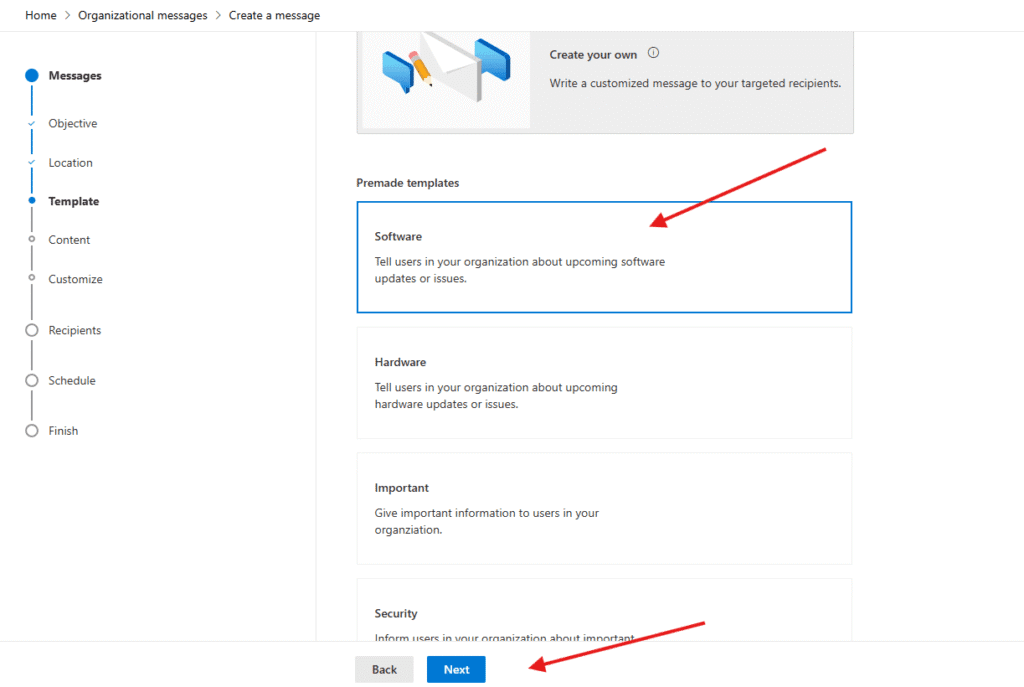1024x687 pixels.
Task: Choose the Hardware premade template
Action: (x=604, y=383)
